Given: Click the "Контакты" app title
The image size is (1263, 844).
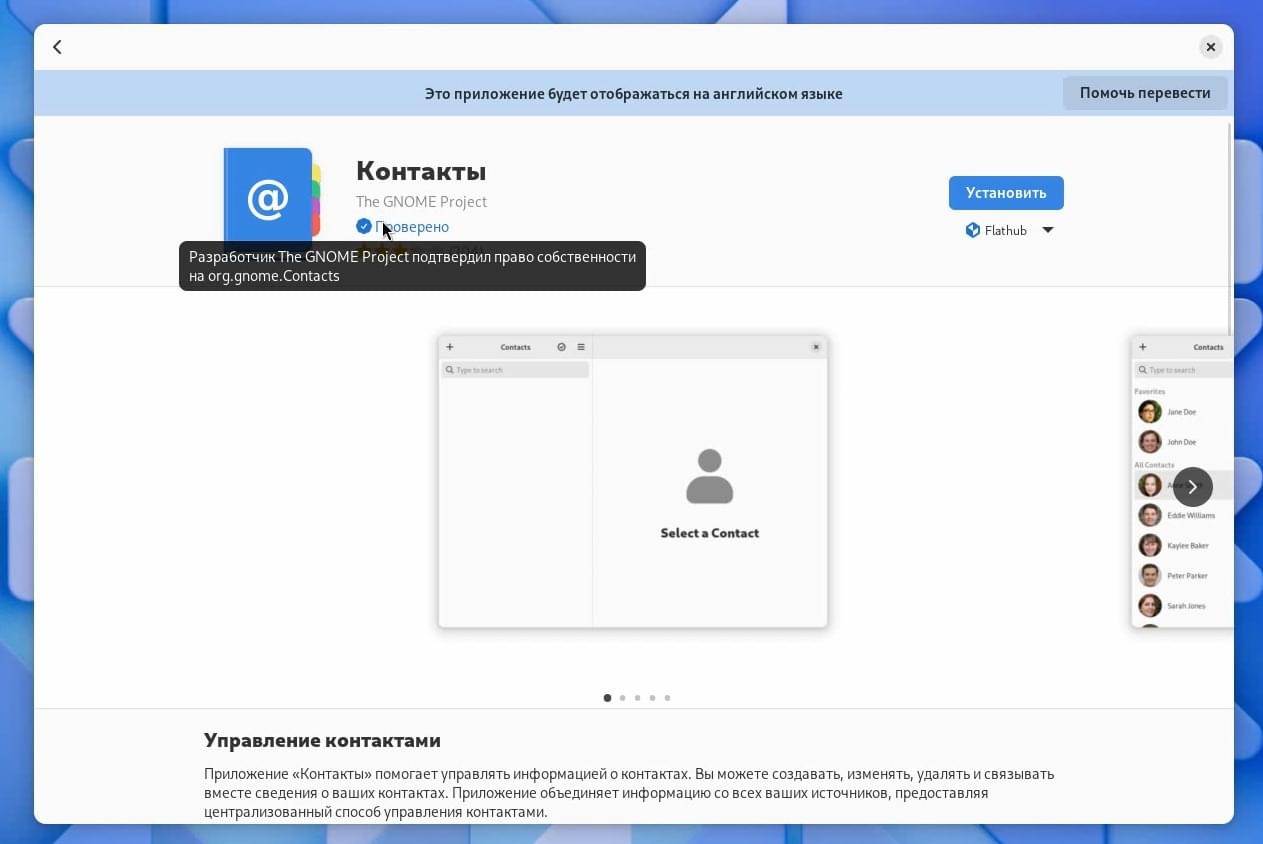Looking at the screenshot, I should (x=421, y=171).
